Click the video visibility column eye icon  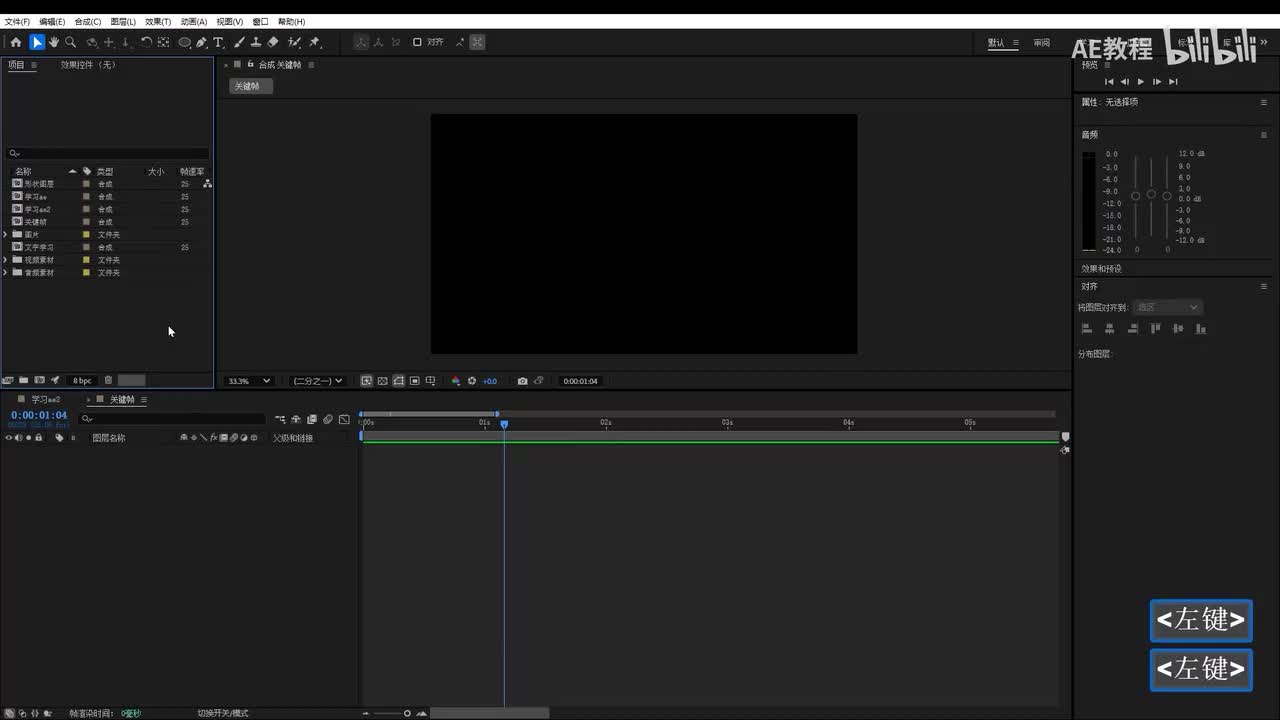9,438
